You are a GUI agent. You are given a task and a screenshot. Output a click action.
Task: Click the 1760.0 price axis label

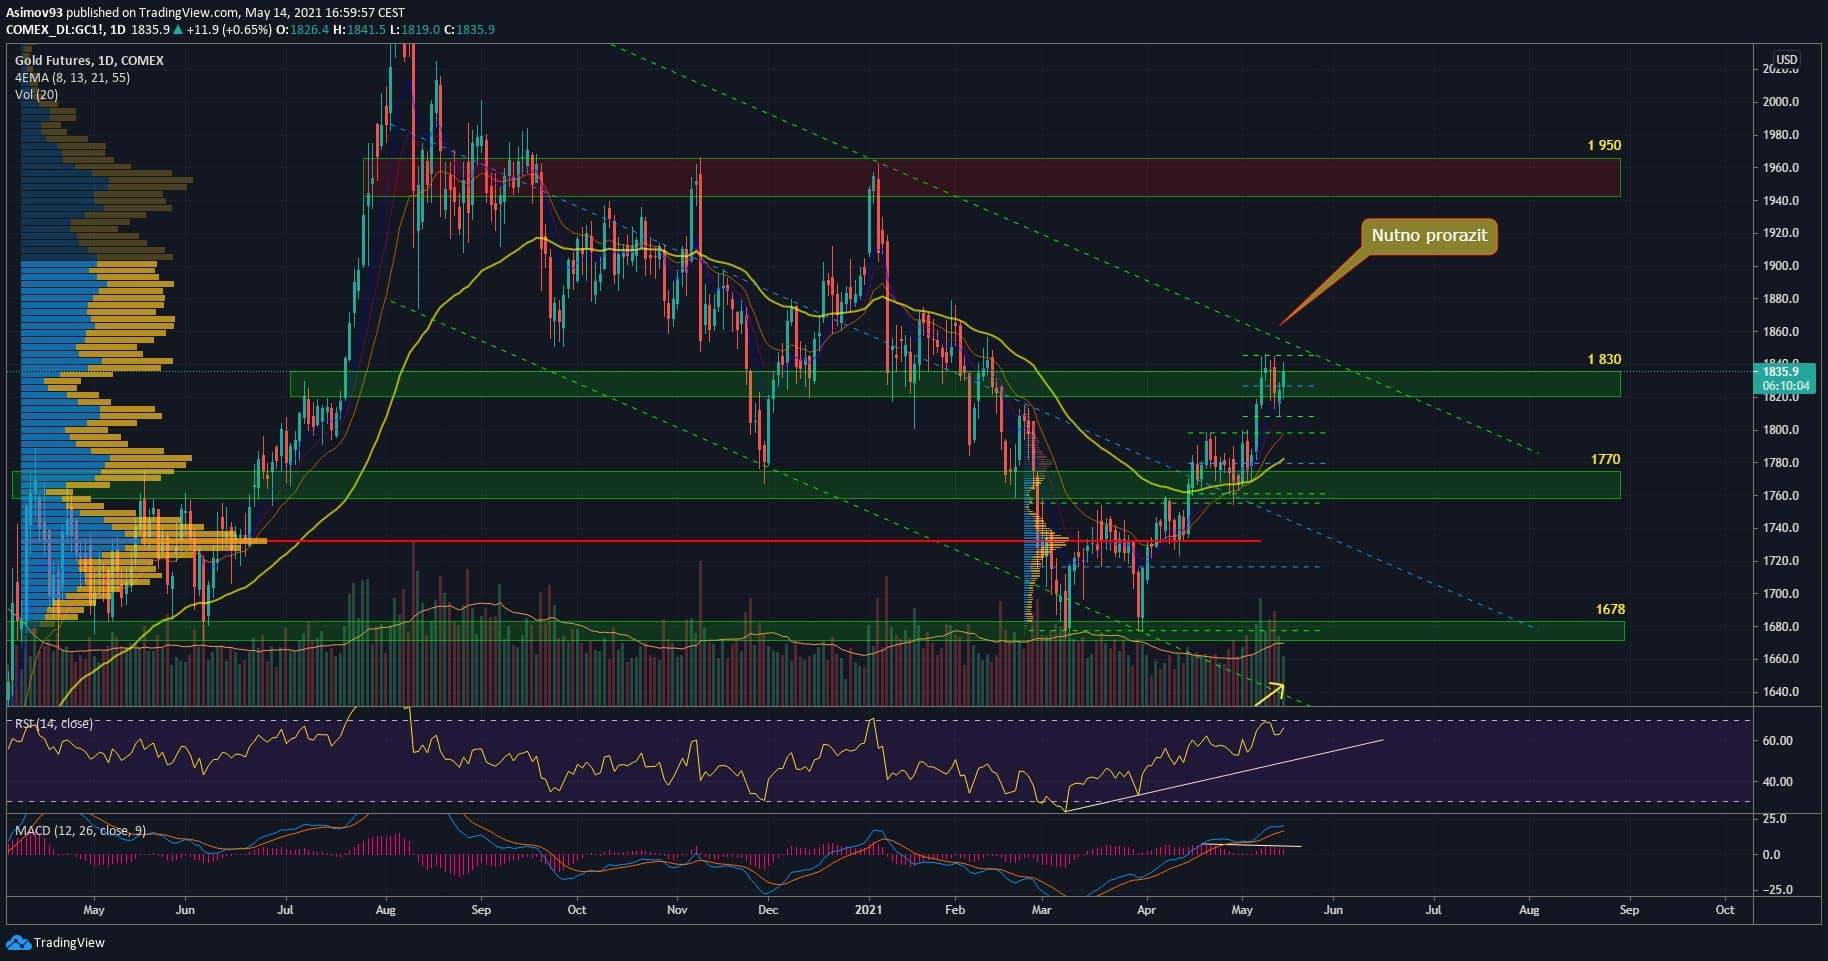pos(1780,496)
